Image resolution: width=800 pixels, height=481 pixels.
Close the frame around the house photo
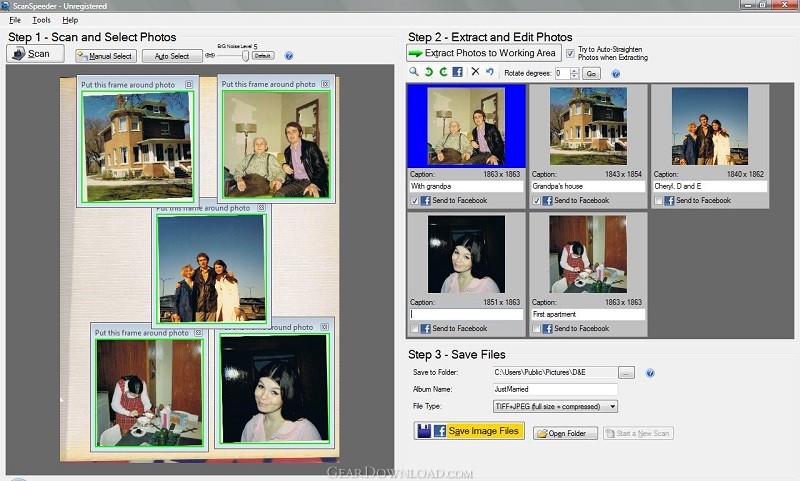coord(189,85)
